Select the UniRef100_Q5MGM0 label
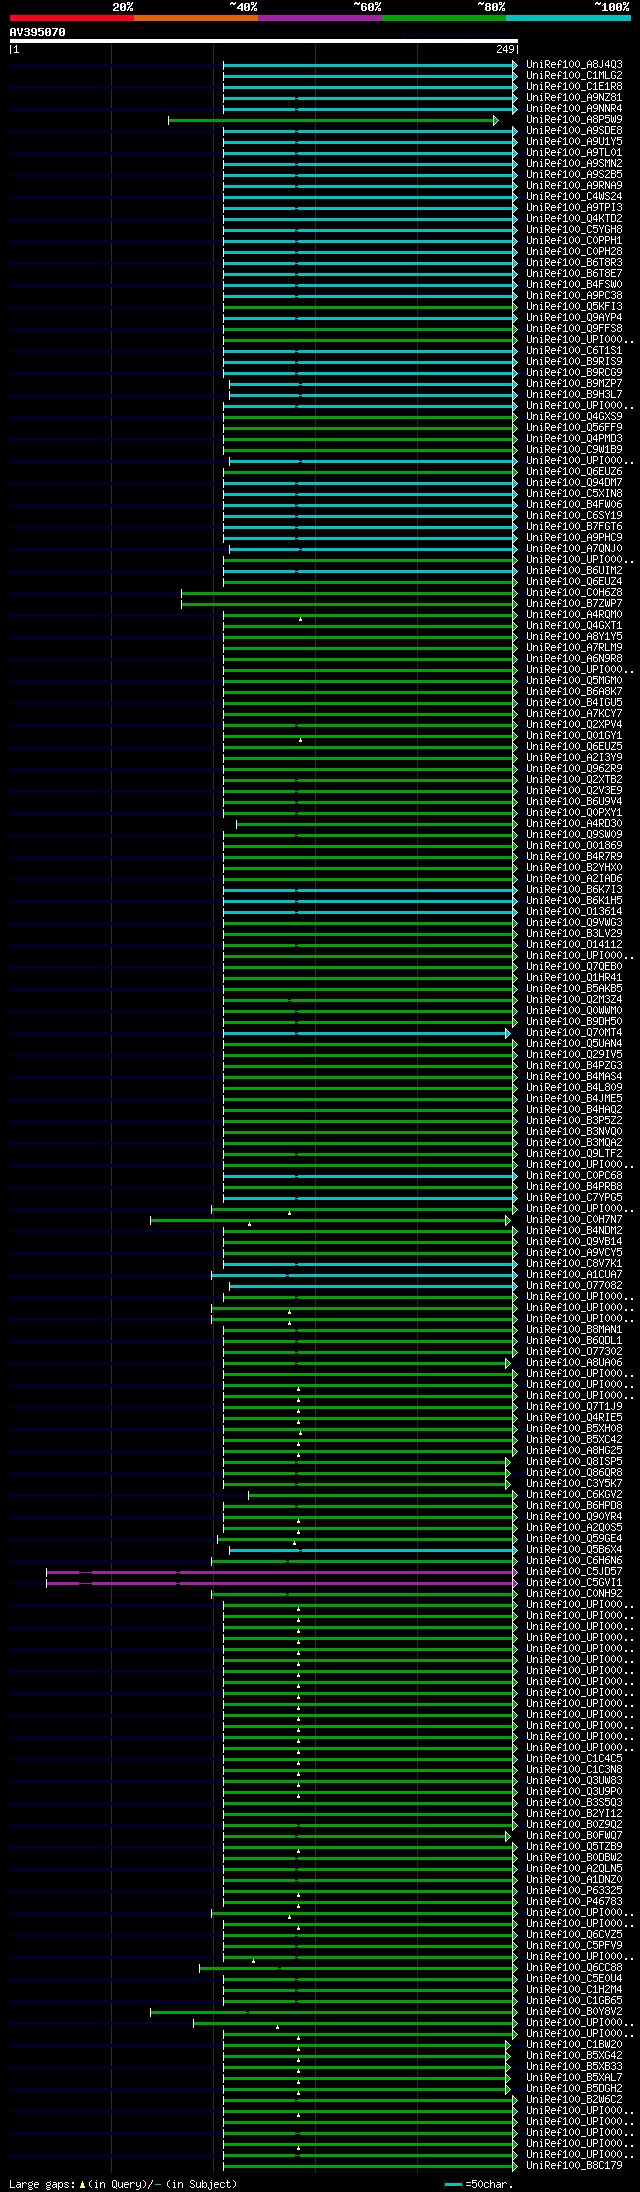The height and width of the screenshot is (2192, 640). (574, 680)
